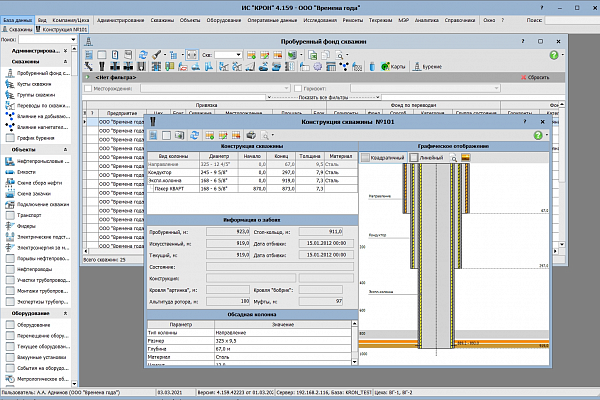This screenshot has height=400, width=600.
Task: Click the Диаметр column header
Action: click(219, 156)
